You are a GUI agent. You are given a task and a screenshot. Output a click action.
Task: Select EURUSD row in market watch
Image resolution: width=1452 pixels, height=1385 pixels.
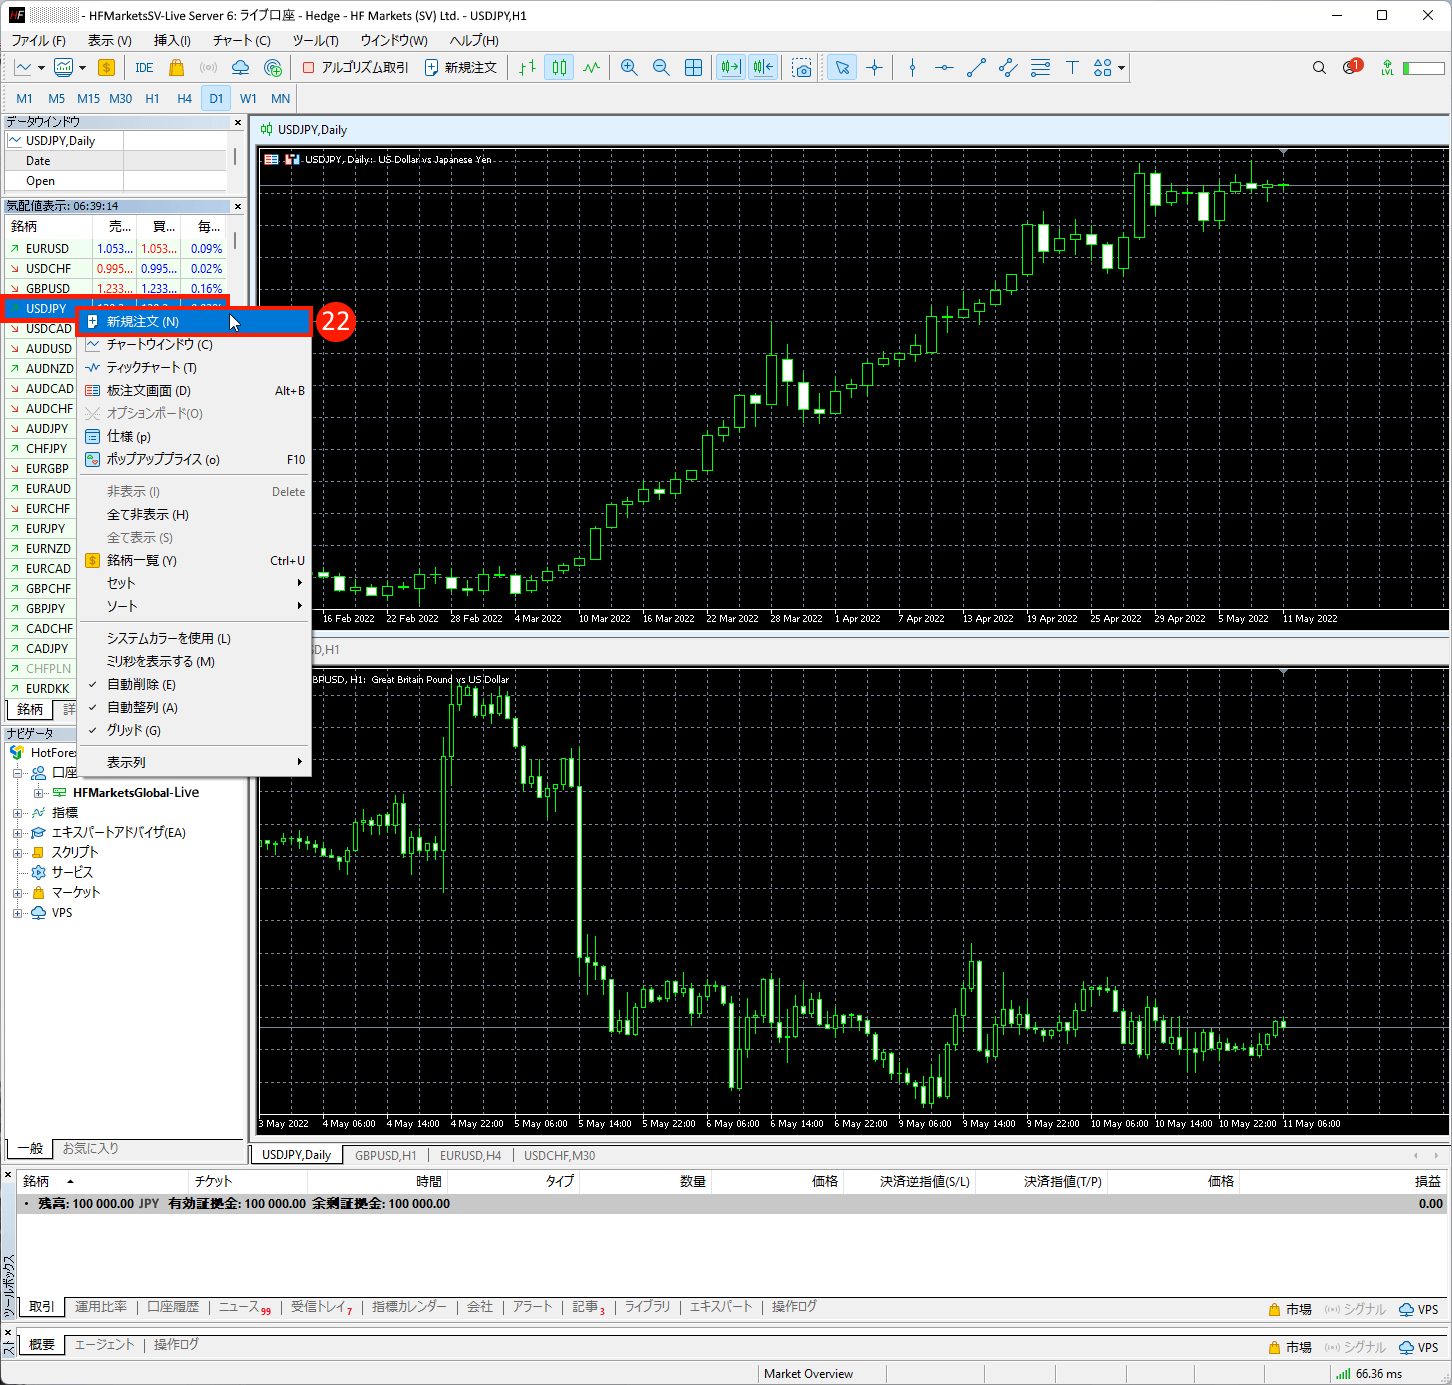[x=48, y=248]
